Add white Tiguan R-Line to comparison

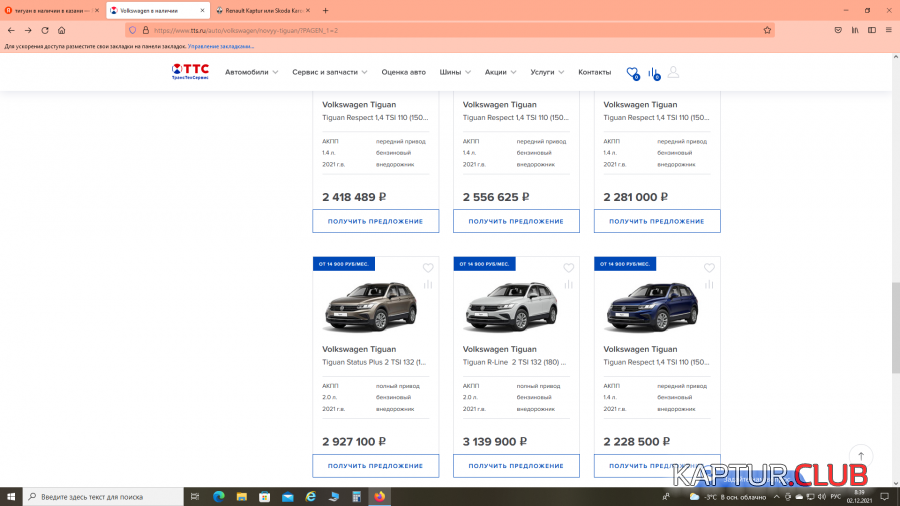point(569,285)
